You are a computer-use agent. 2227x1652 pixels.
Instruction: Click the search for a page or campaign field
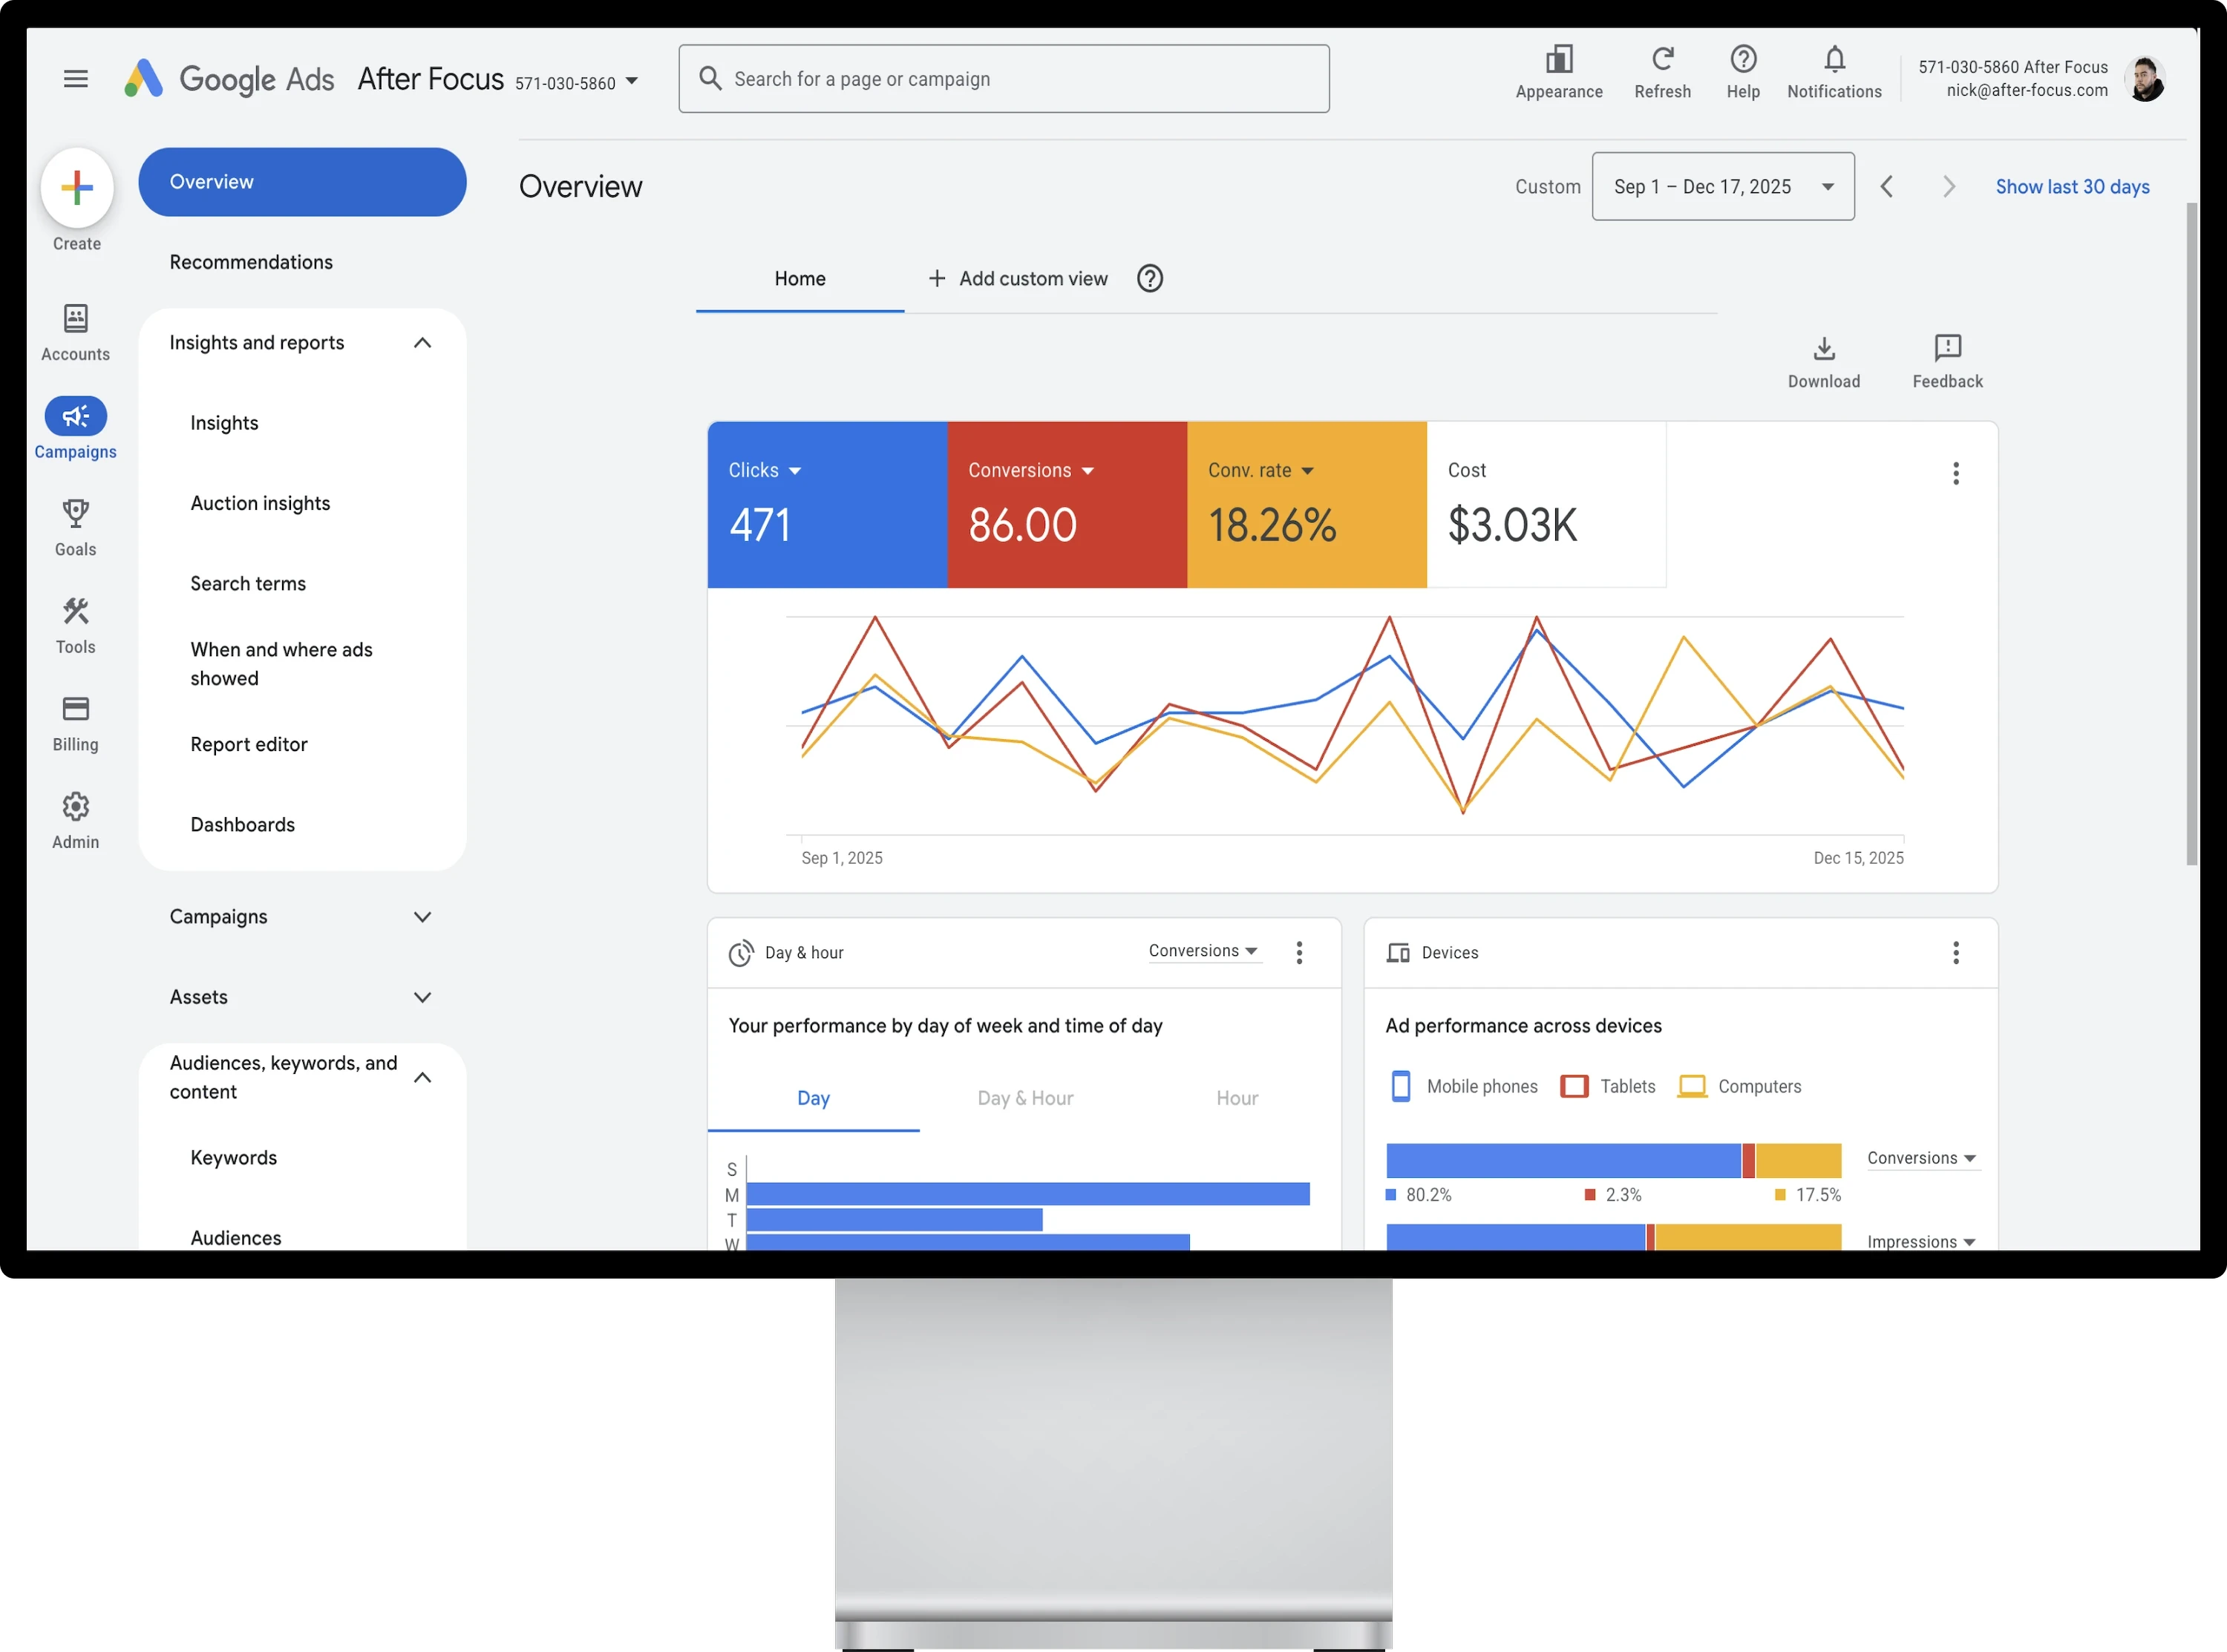pos(1003,78)
